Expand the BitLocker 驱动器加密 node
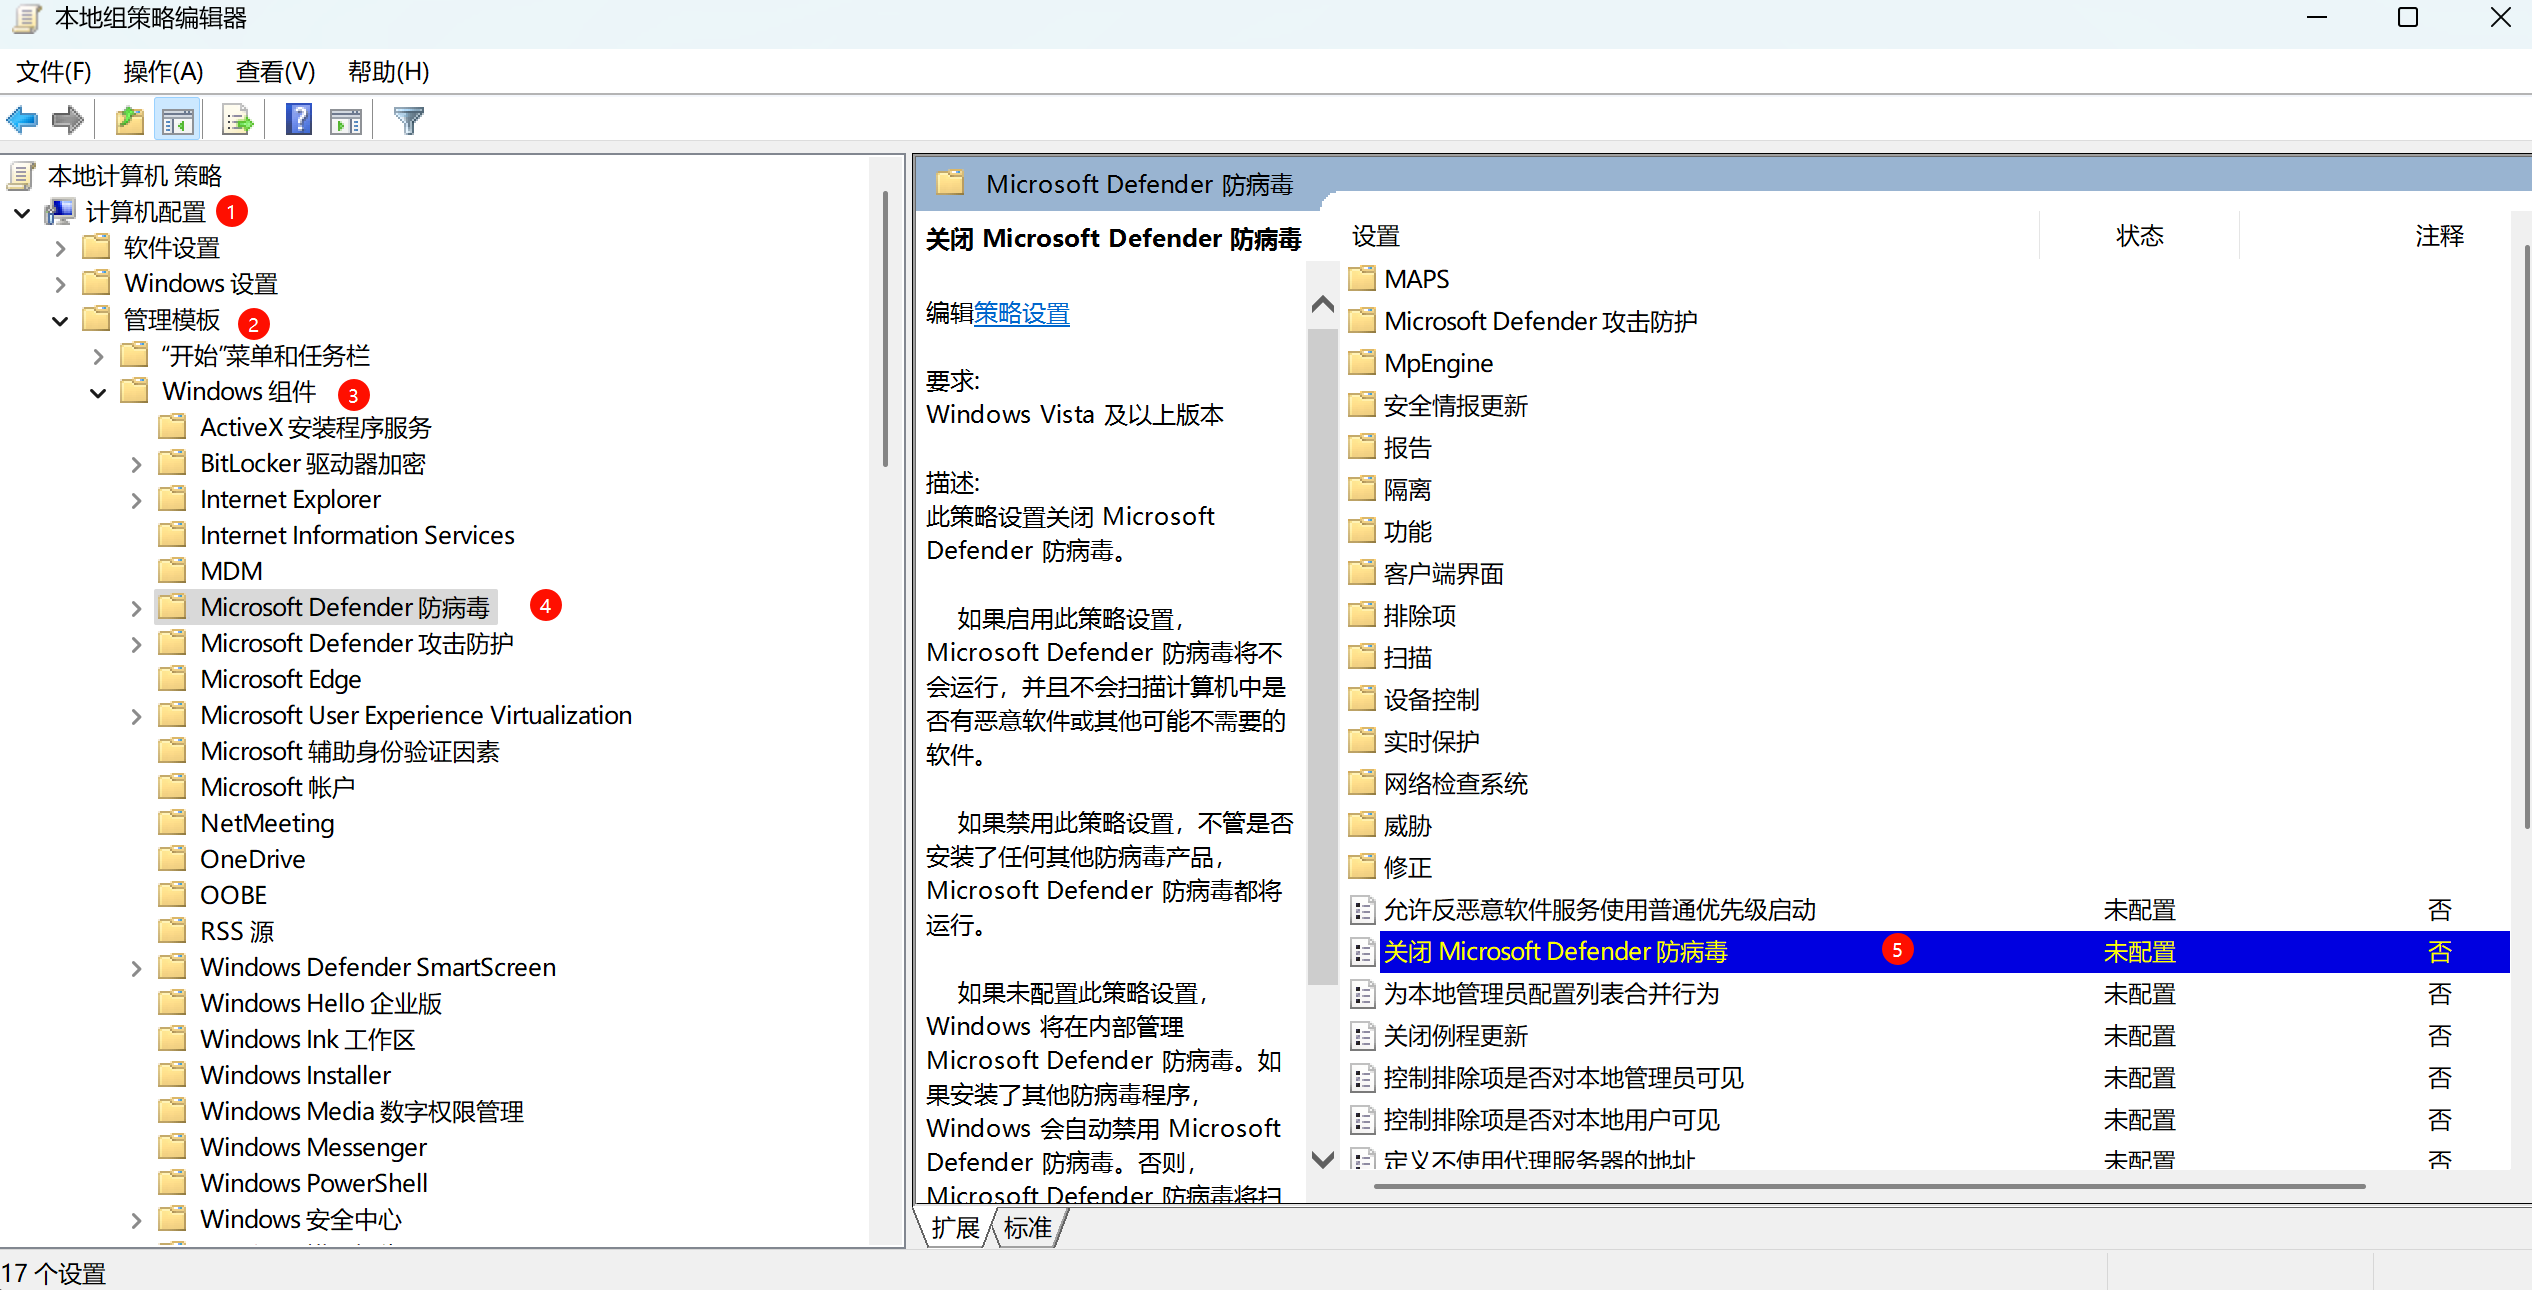This screenshot has height=1290, width=2532. (x=136, y=465)
